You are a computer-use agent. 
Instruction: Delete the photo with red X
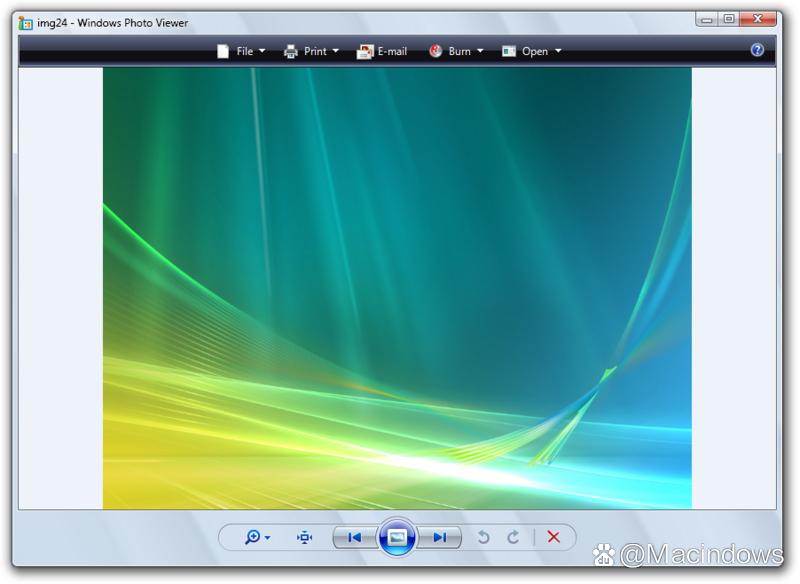(554, 537)
